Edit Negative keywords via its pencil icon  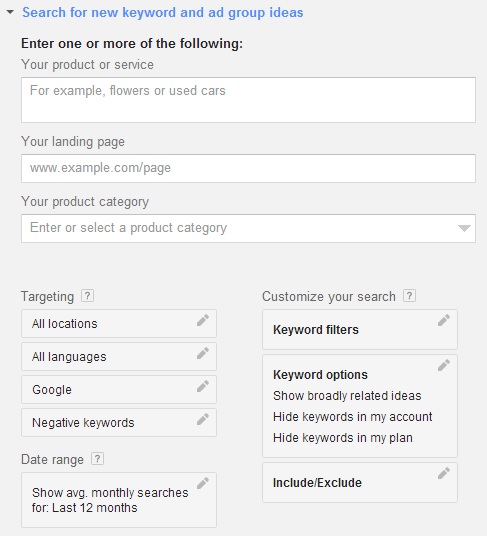[203, 419]
